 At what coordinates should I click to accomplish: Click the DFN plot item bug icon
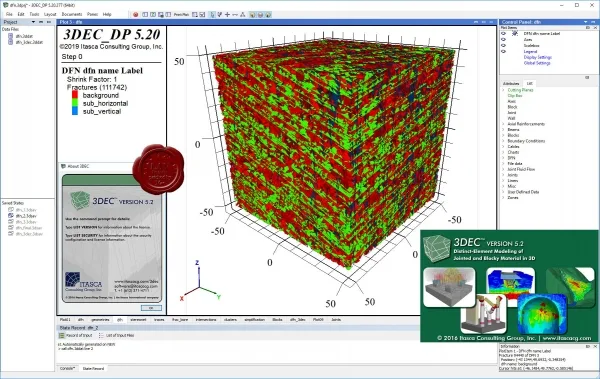click(515, 34)
